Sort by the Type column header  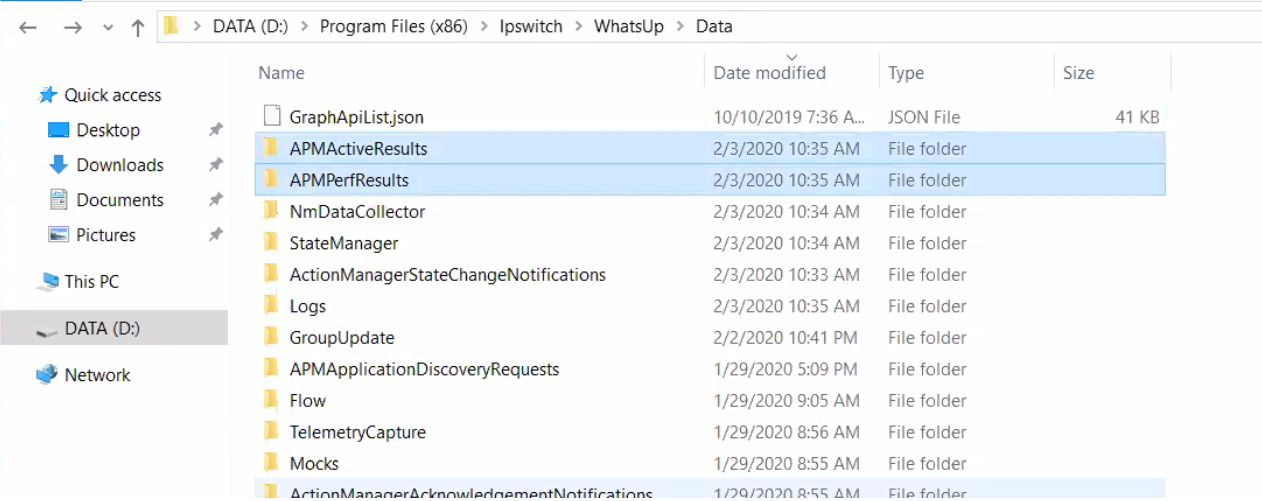coord(906,73)
